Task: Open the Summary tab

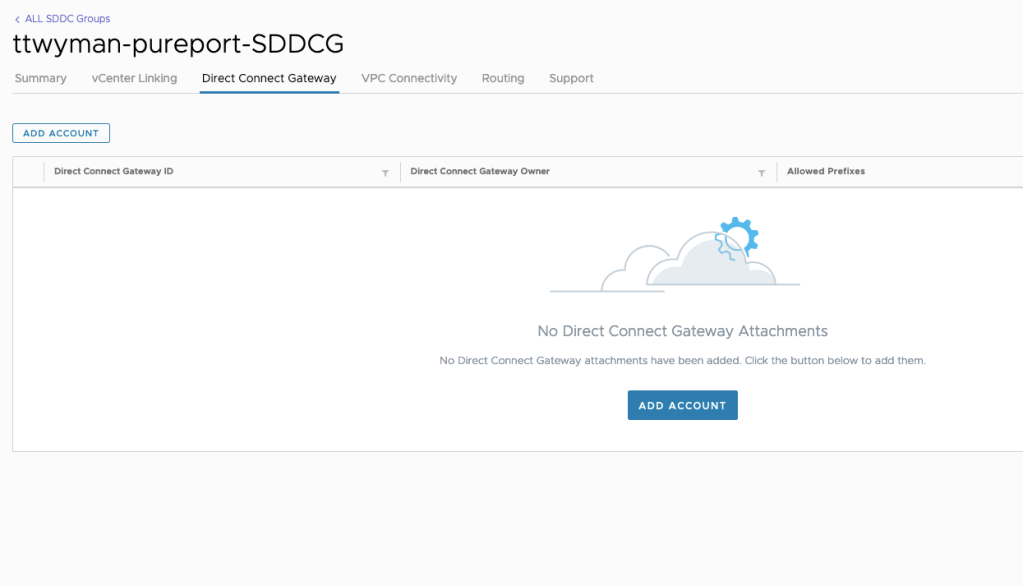Action: pyautogui.click(x=41, y=78)
